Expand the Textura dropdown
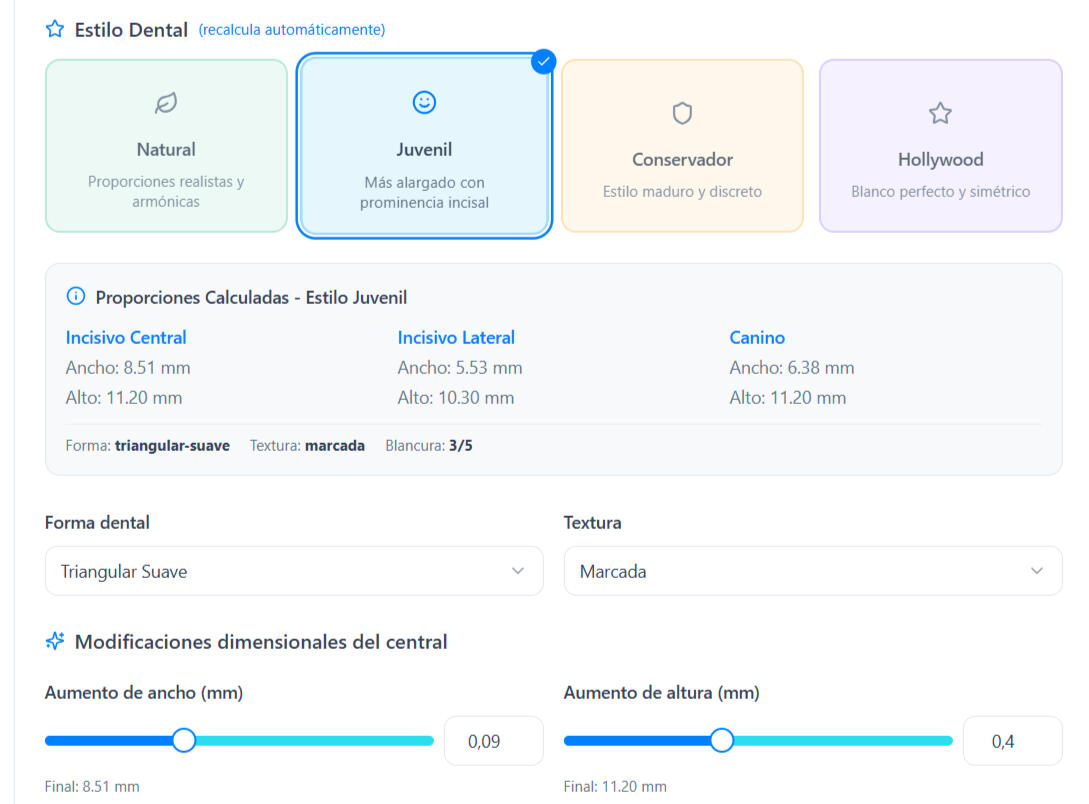1089x804 pixels. click(812, 571)
